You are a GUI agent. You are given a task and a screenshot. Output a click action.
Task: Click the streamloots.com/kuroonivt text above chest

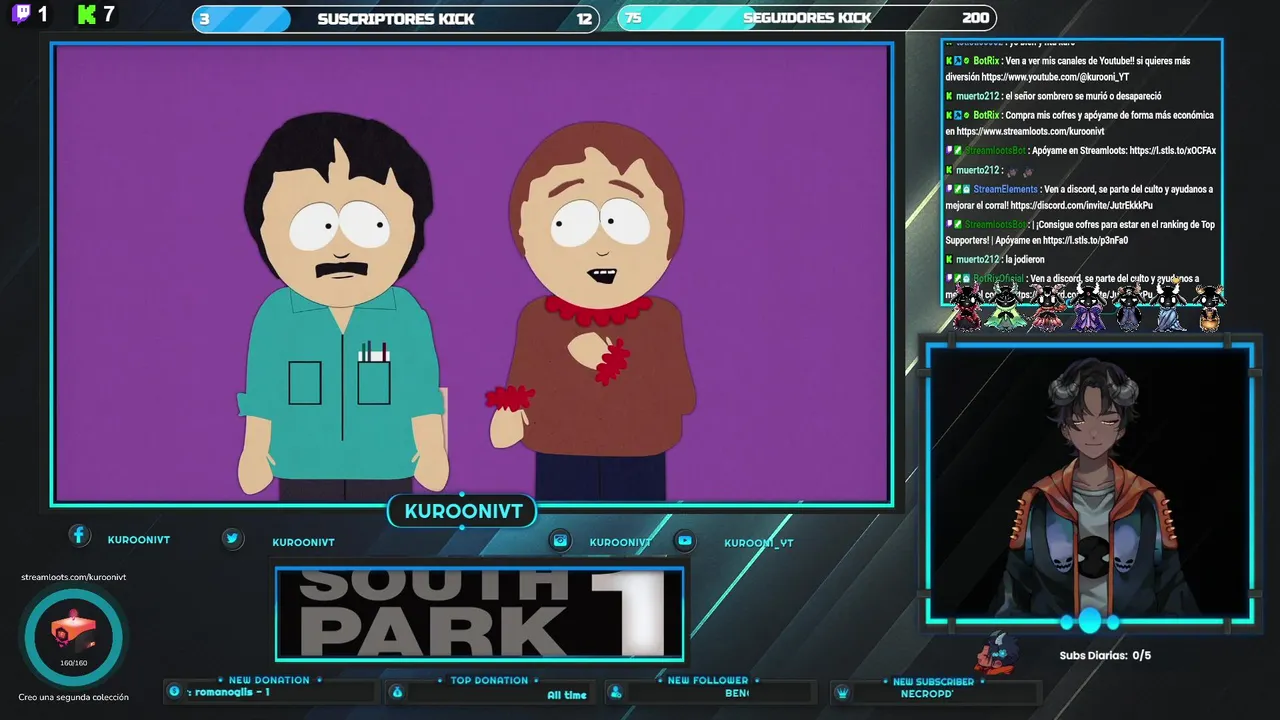(73, 577)
